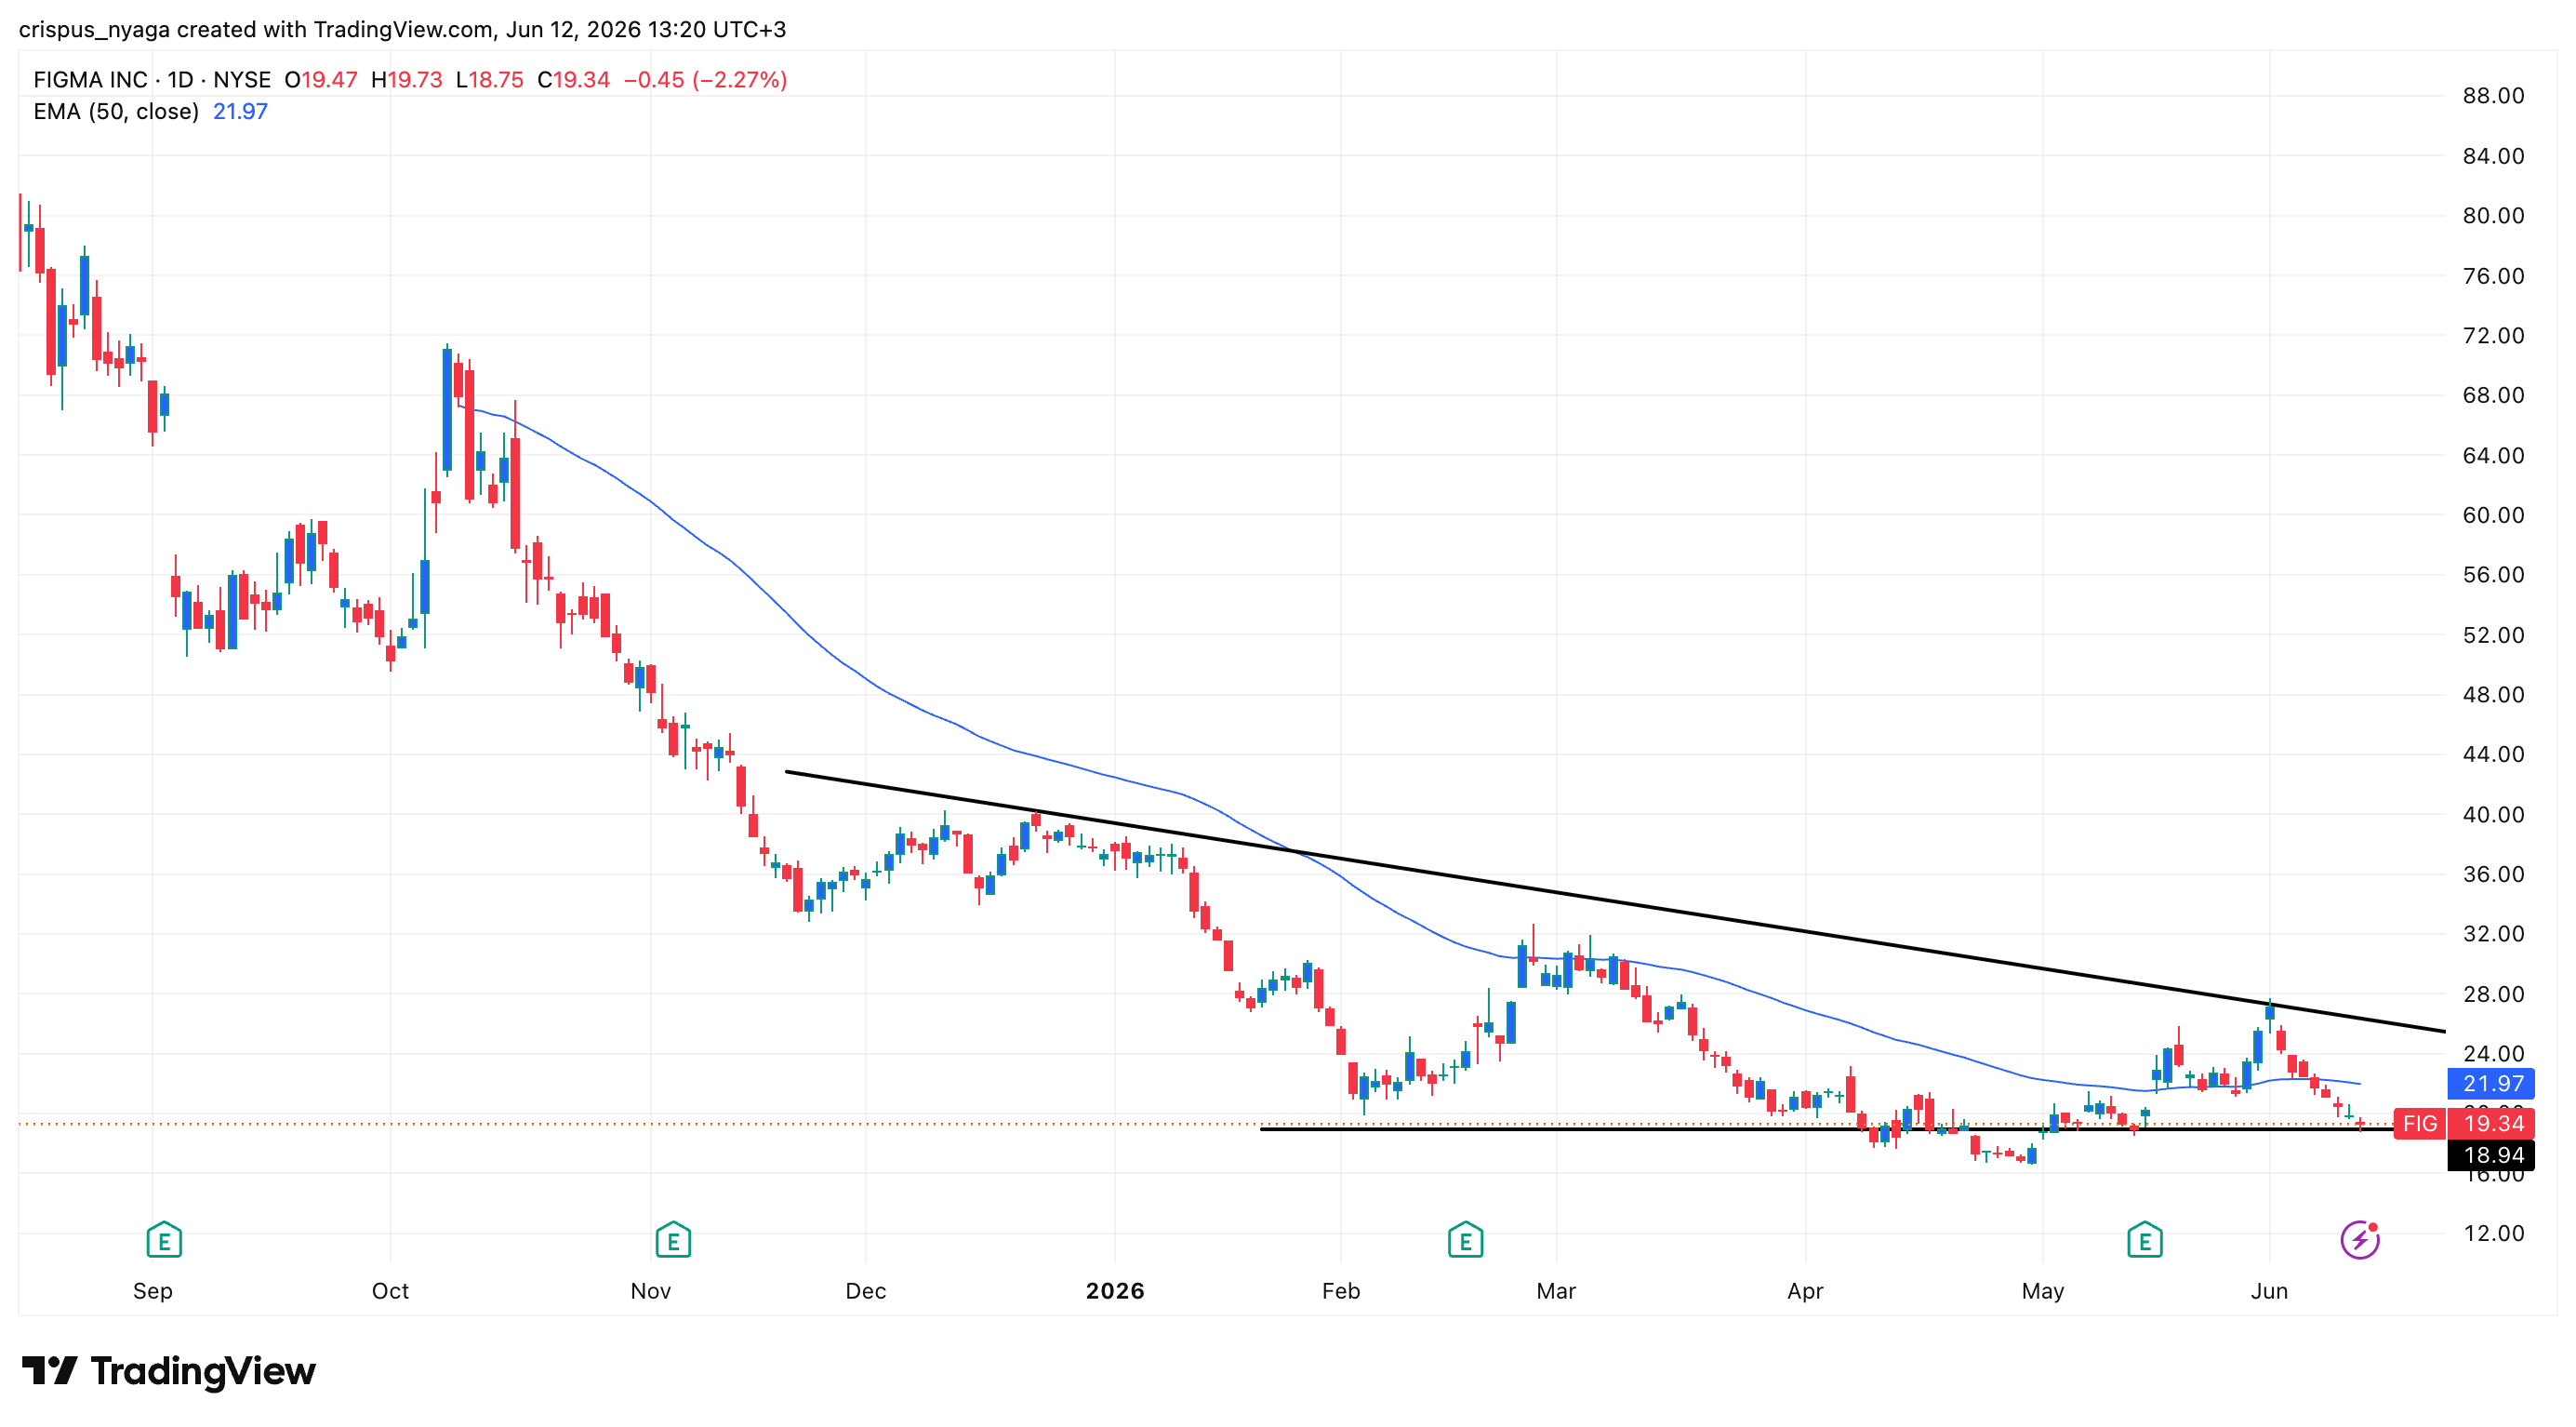Image resolution: width=2576 pixels, height=1427 pixels.
Task: Click the 32.00 price axis label
Action: [x=2493, y=934]
